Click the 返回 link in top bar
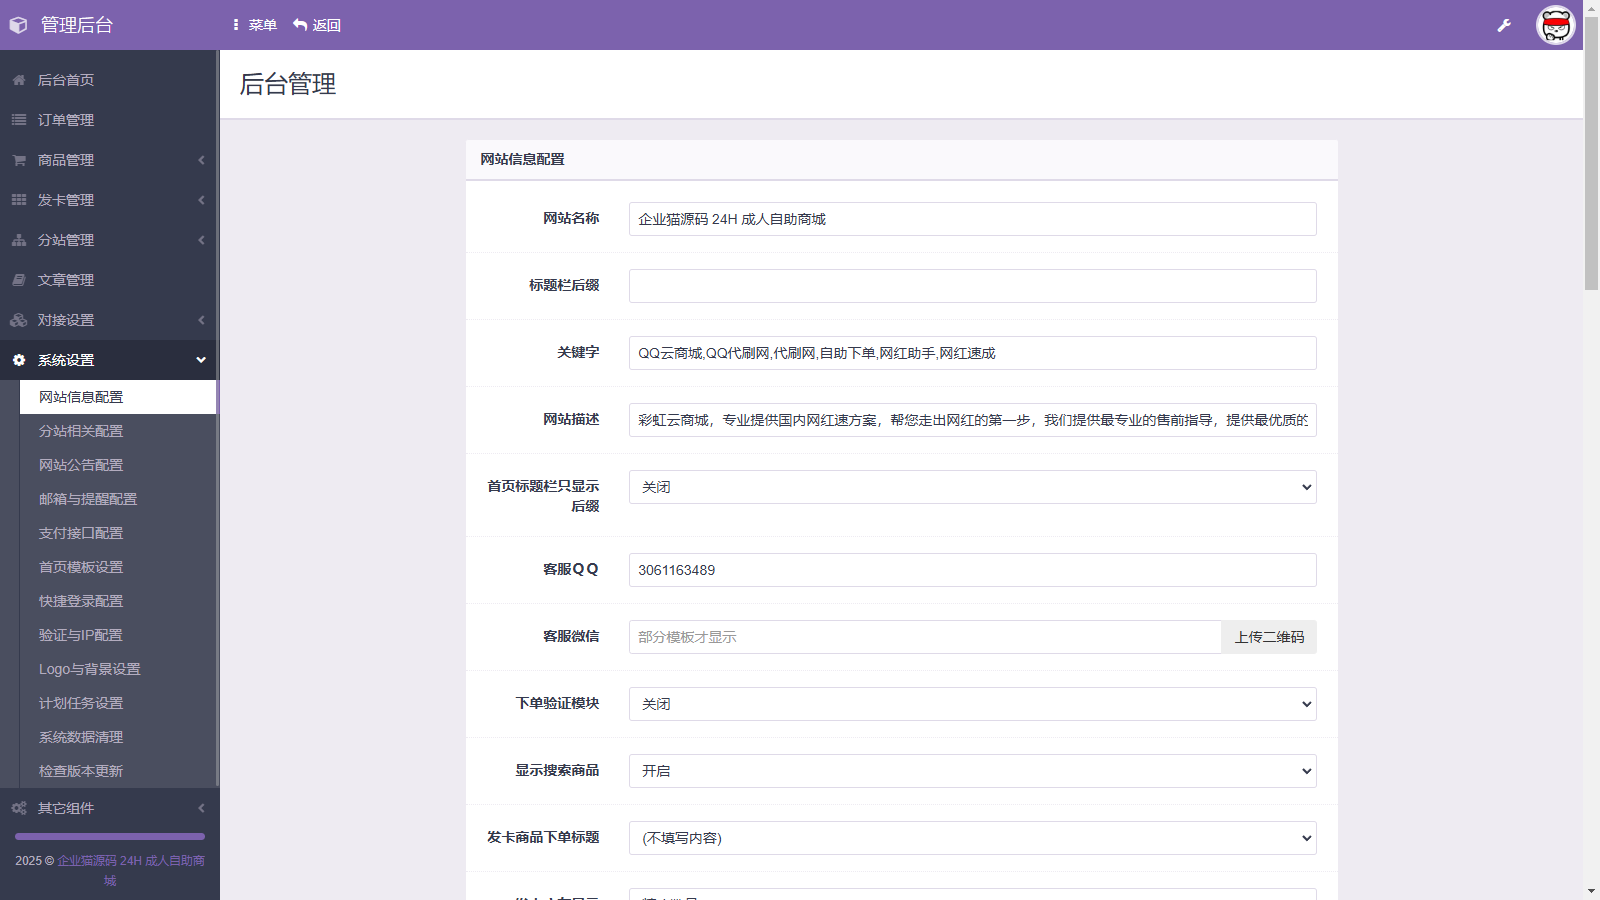The height and width of the screenshot is (900, 1600). 317,25
